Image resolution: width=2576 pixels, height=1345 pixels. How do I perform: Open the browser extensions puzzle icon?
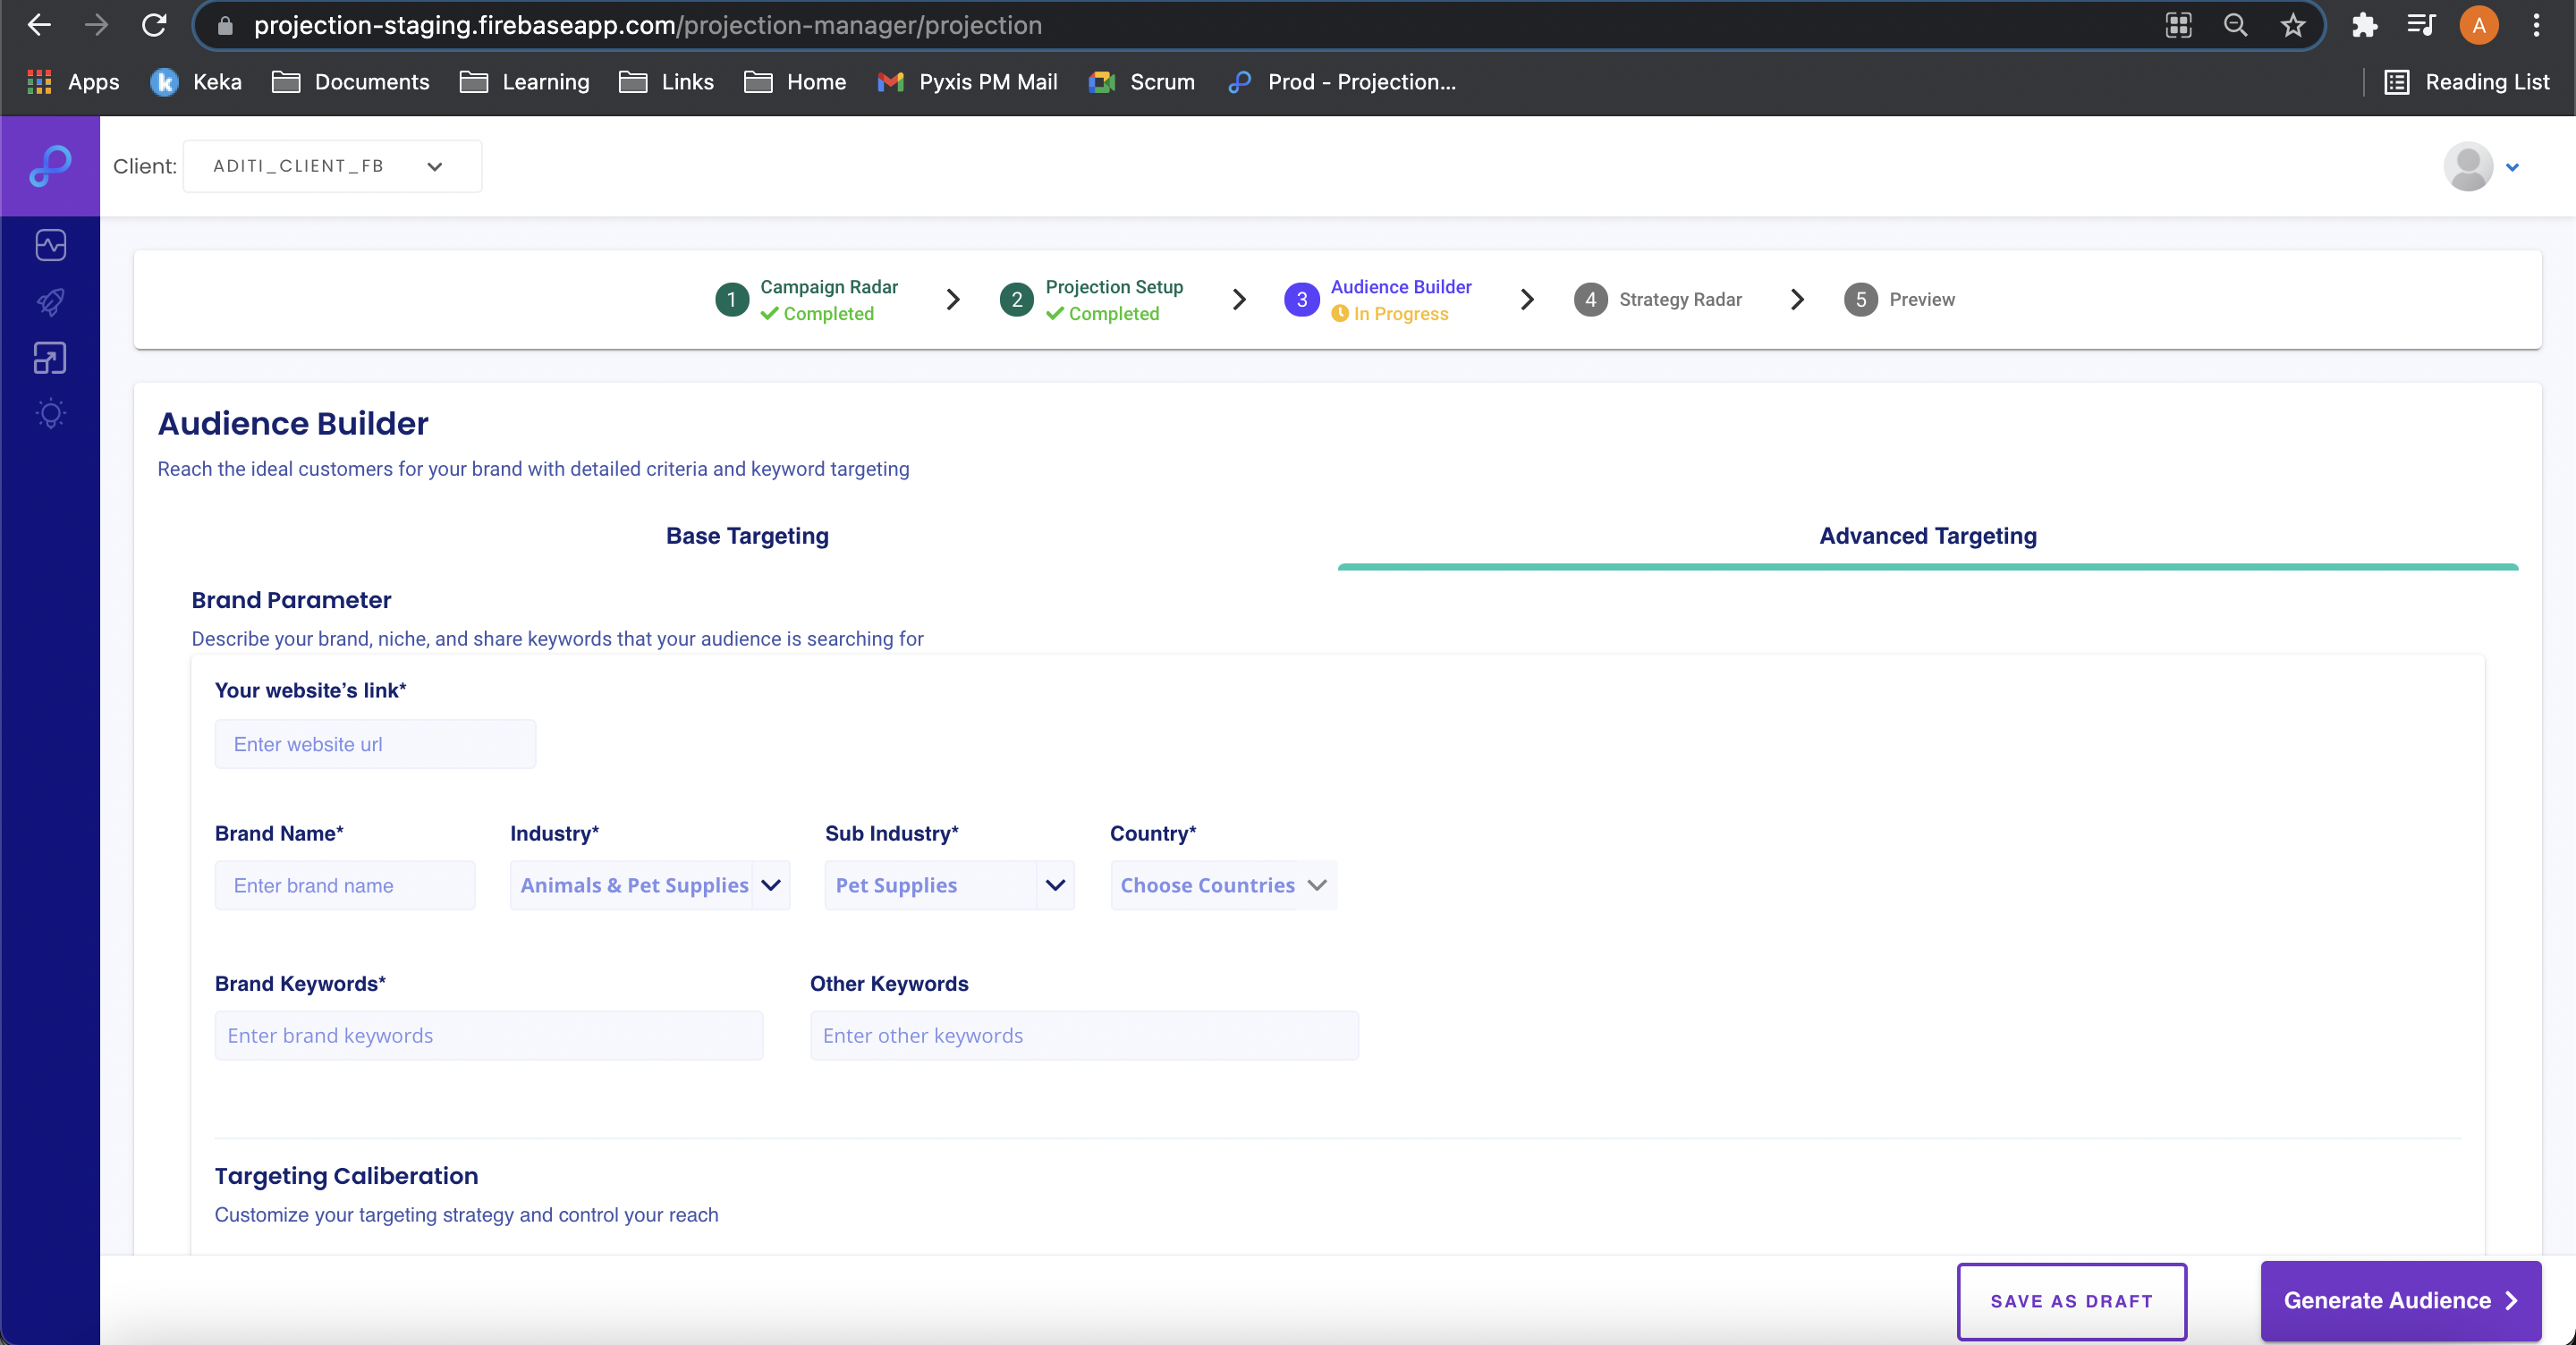(x=2364, y=25)
